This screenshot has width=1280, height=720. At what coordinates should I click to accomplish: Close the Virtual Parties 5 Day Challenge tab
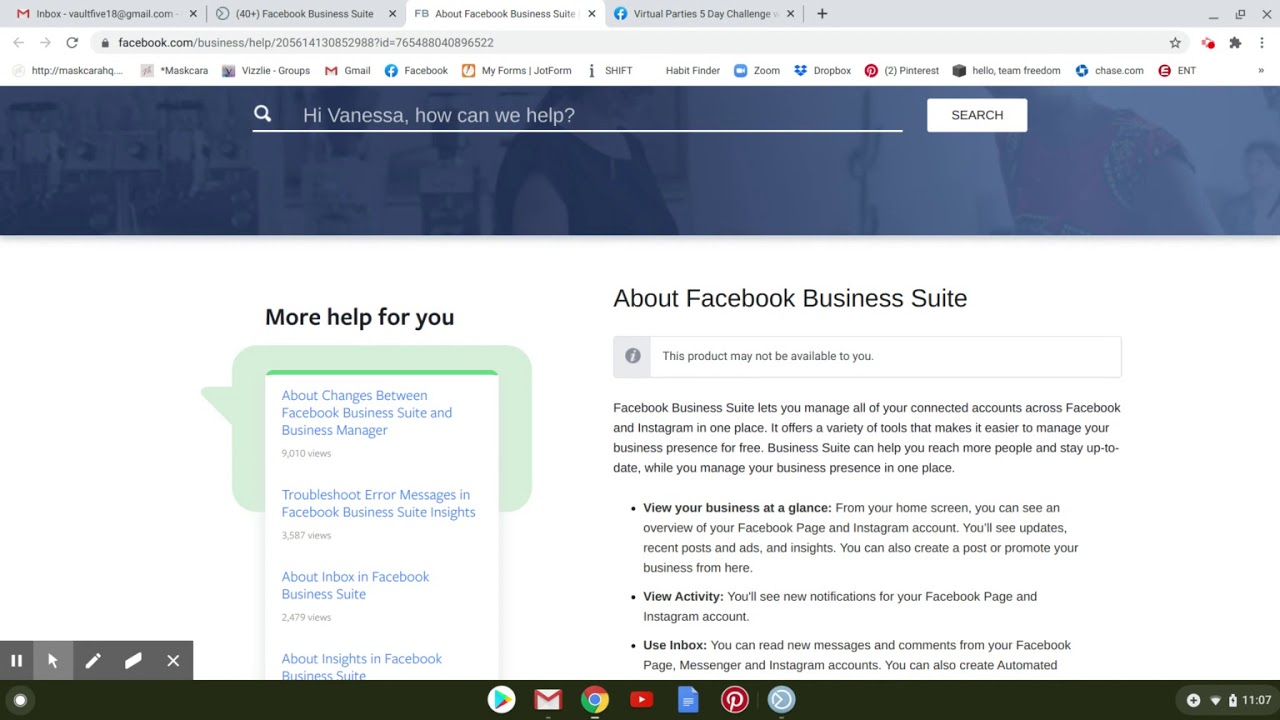pyautogui.click(x=791, y=14)
